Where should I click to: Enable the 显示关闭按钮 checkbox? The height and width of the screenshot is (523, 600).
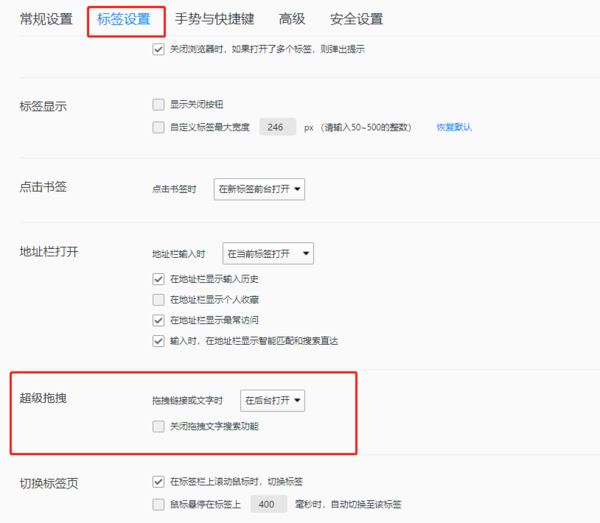(x=158, y=104)
